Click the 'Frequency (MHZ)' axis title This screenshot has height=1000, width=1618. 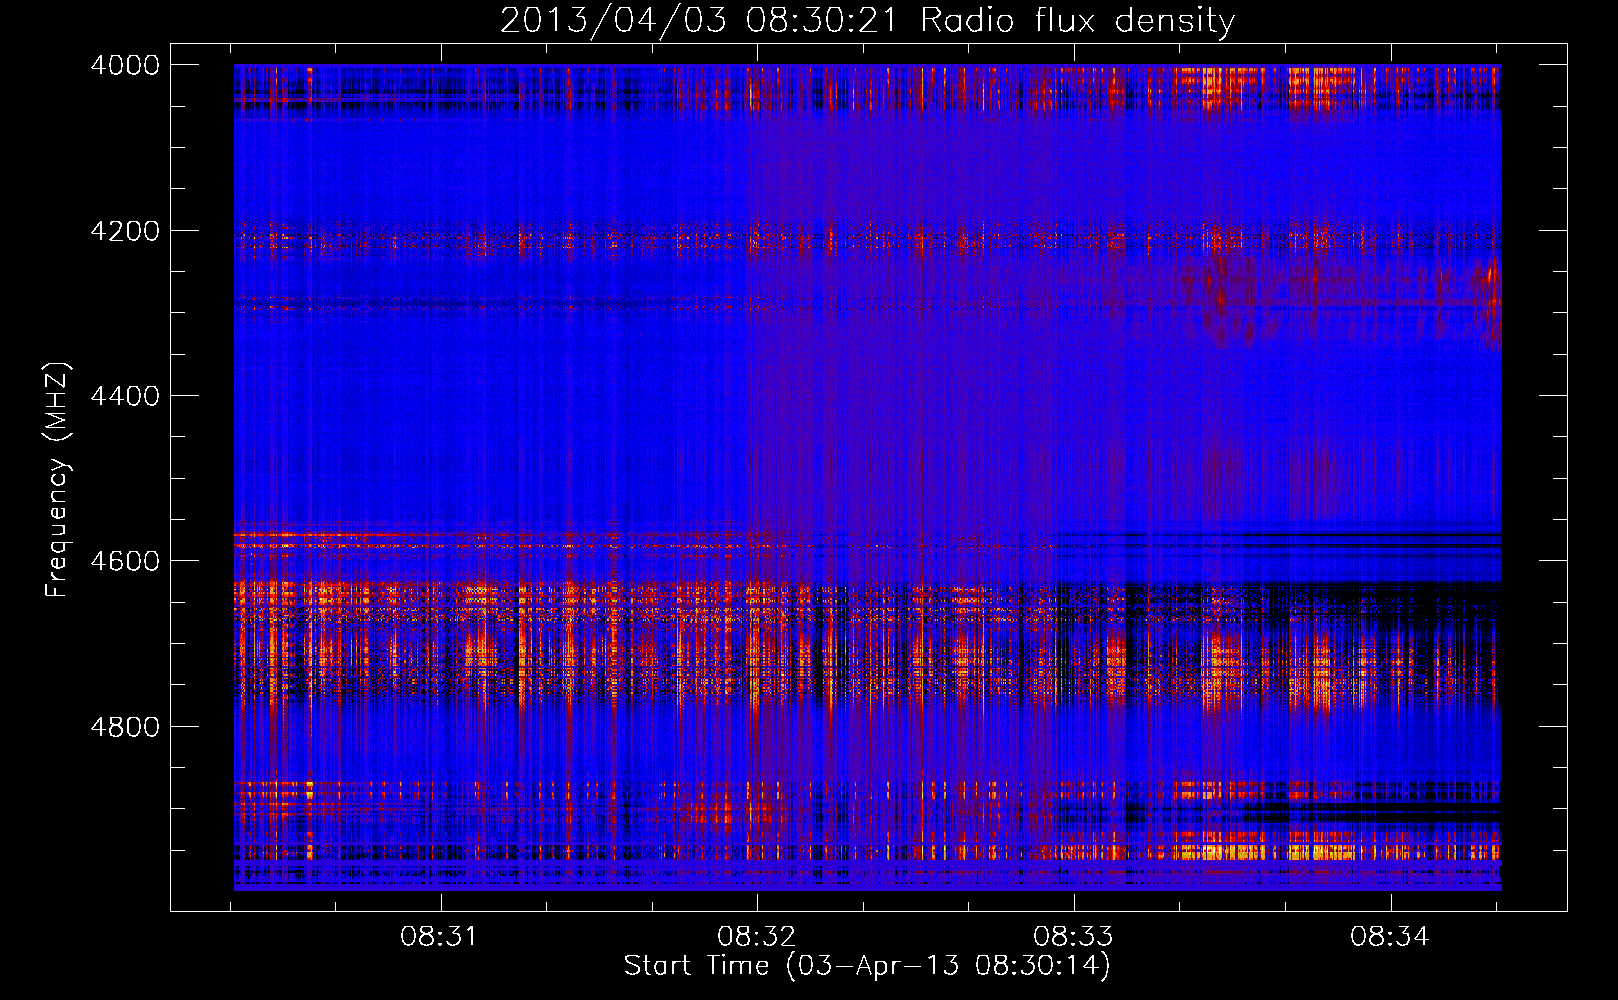(x=58, y=480)
